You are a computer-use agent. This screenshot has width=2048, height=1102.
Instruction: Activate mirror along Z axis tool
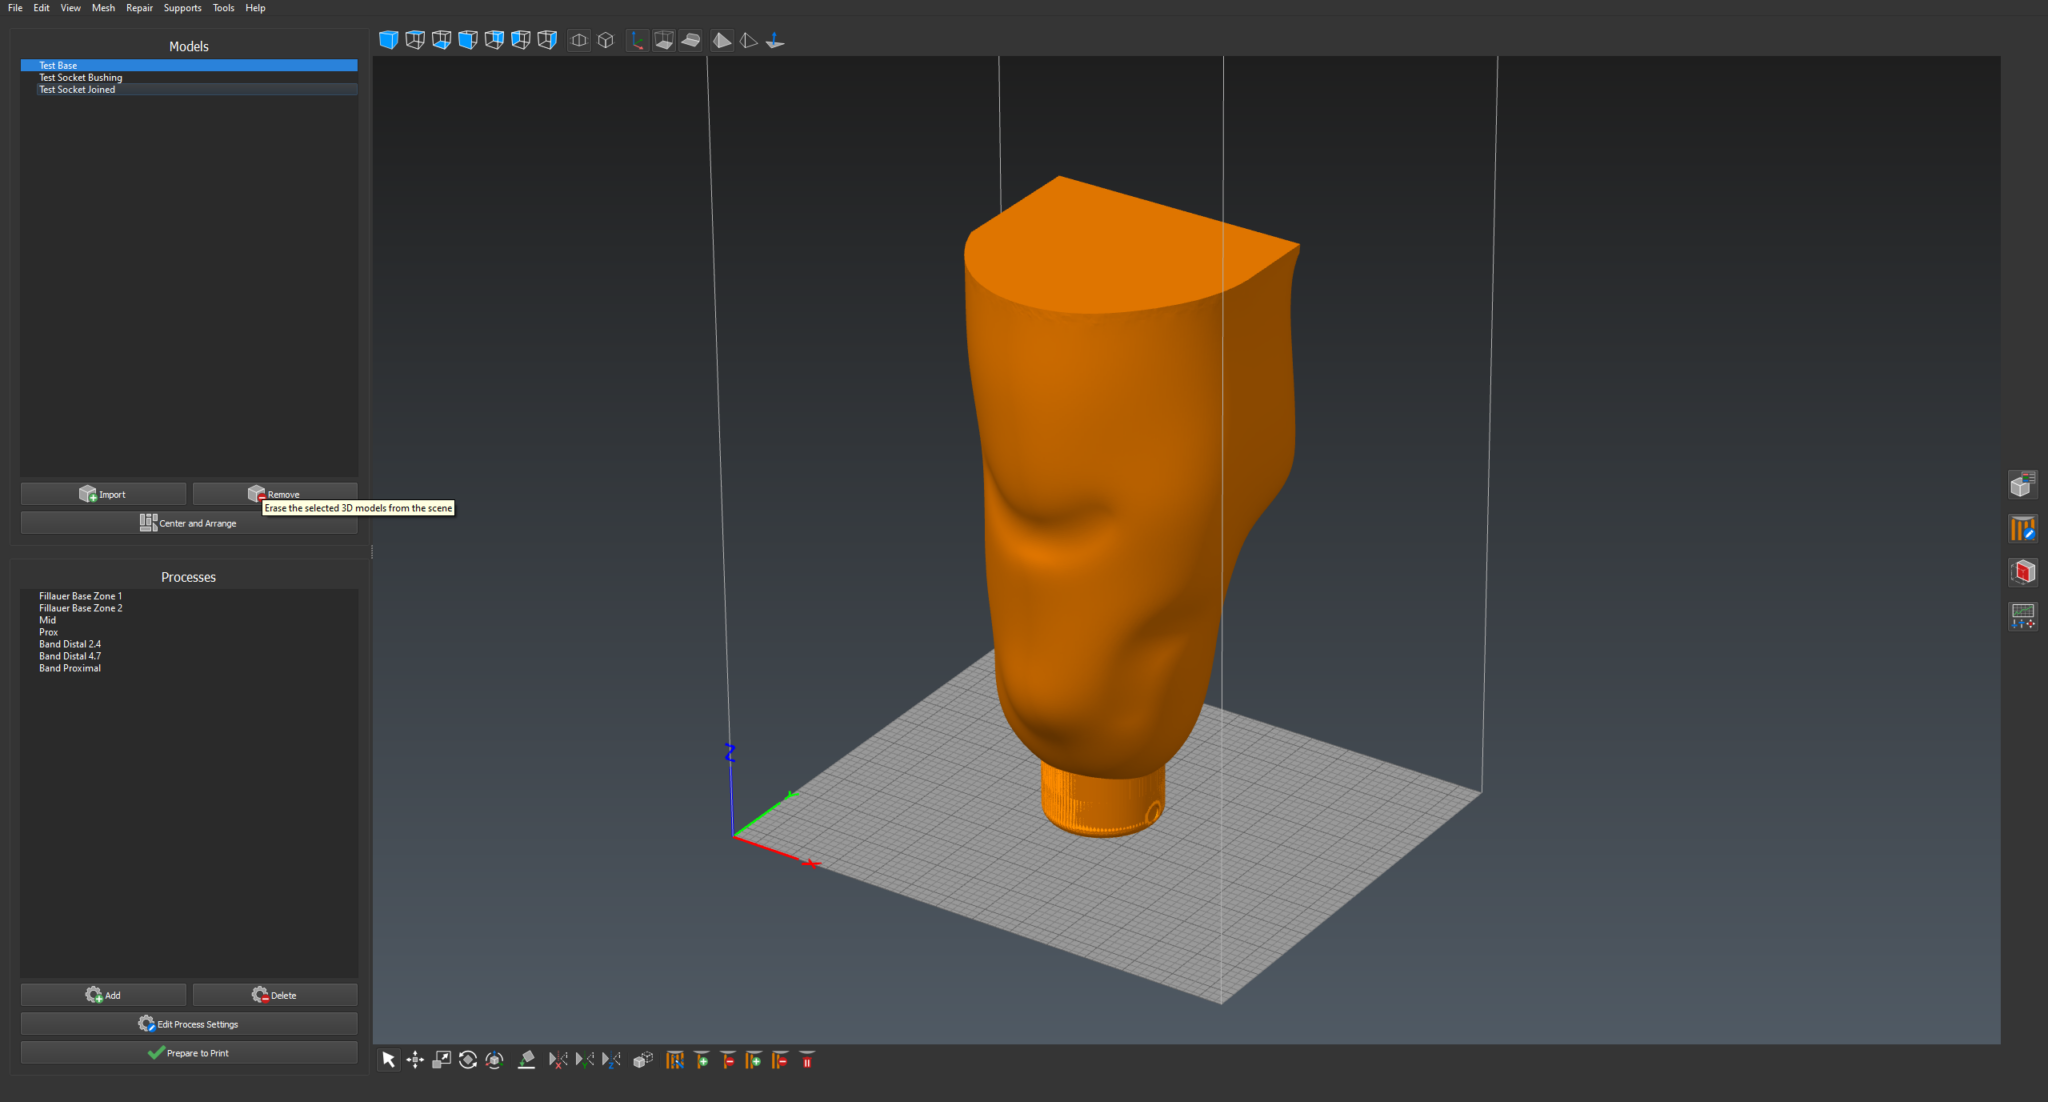pyautogui.click(x=612, y=1060)
